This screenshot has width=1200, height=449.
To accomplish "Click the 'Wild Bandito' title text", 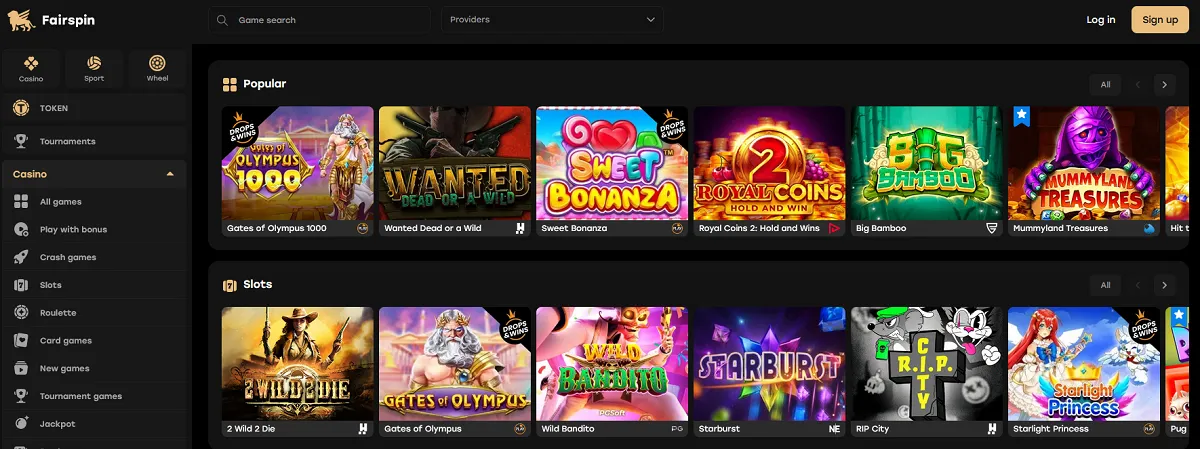I will (568, 429).
